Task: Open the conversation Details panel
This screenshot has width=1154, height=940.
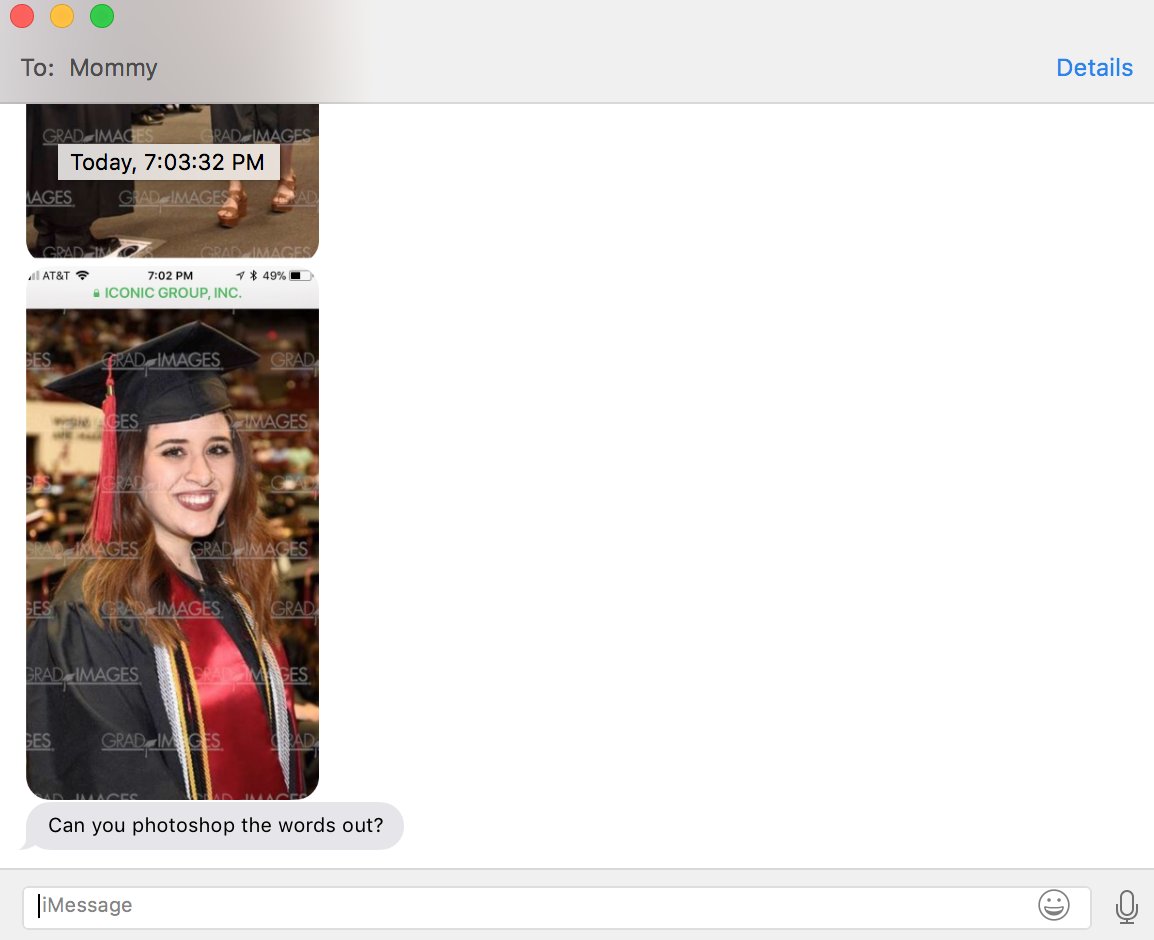Action: coord(1094,68)
